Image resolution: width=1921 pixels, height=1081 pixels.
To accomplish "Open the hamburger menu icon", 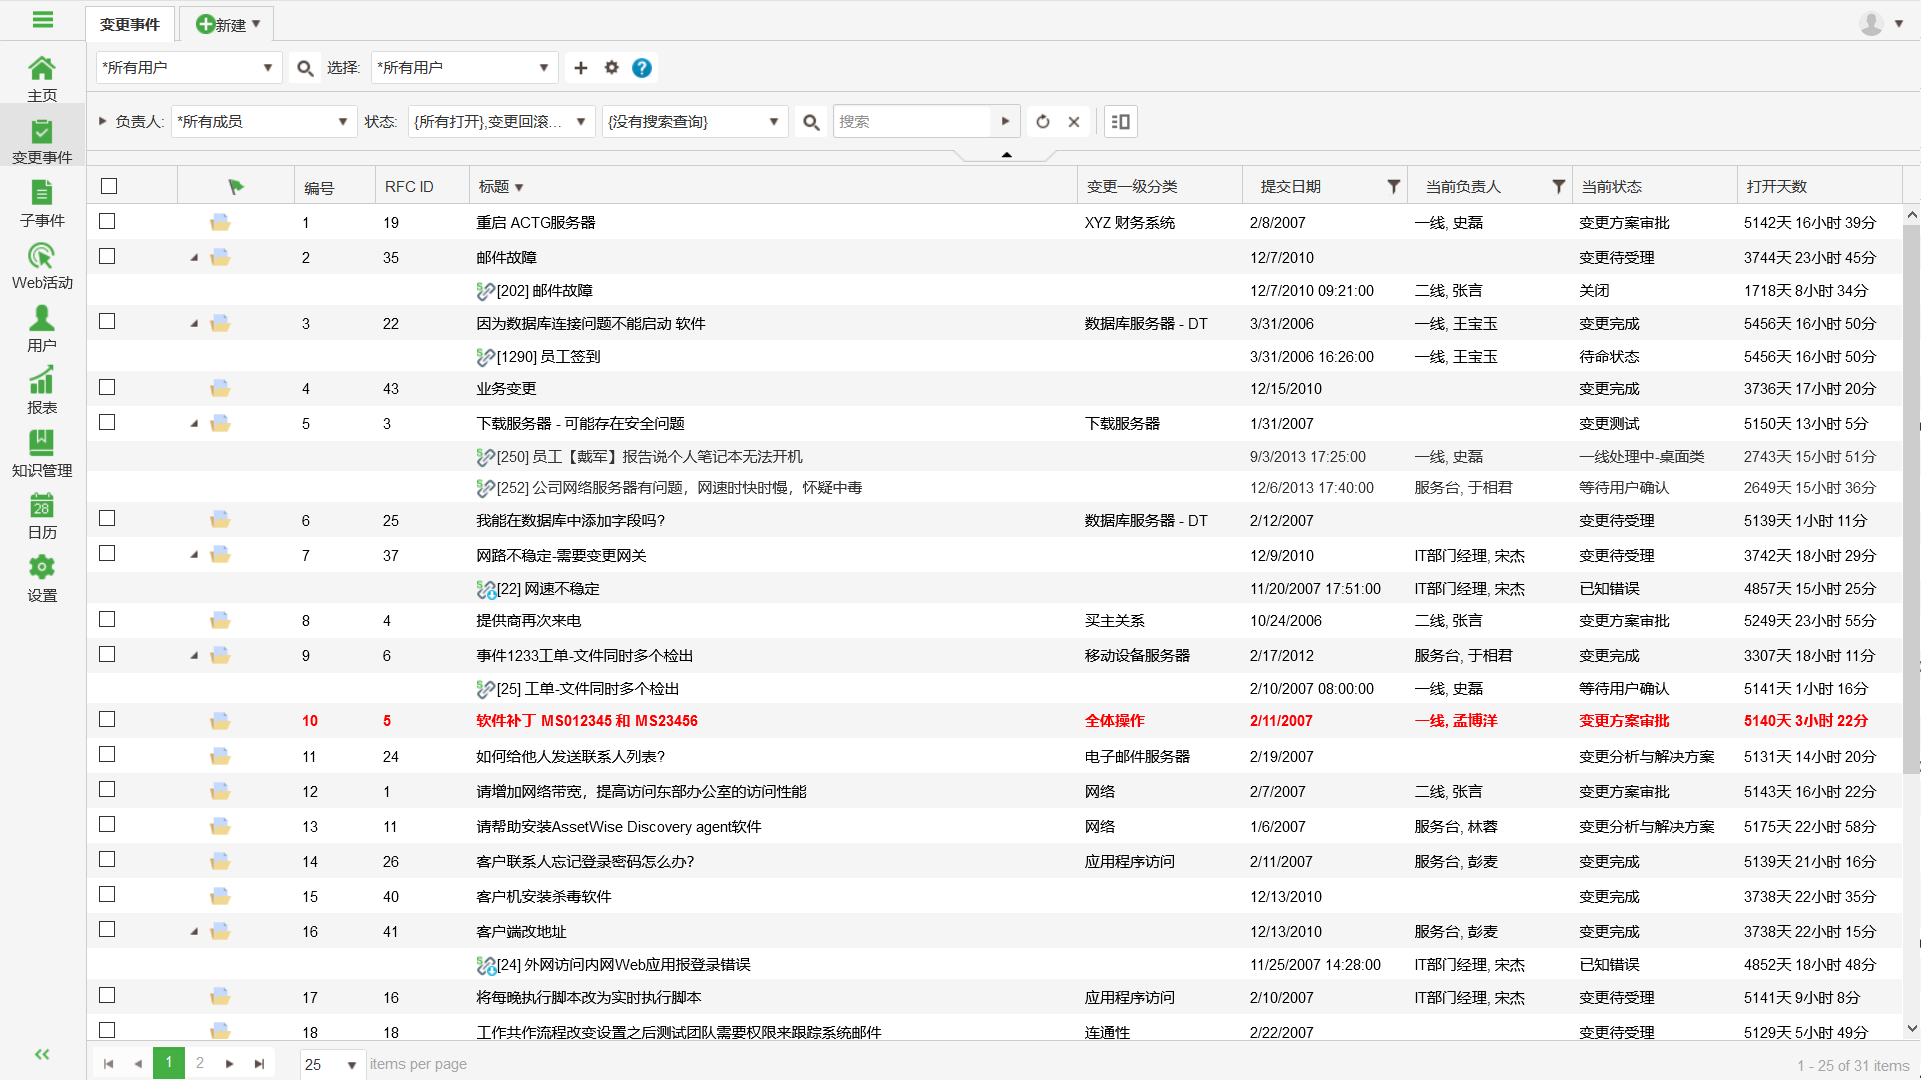I will [x=42, y=19].
